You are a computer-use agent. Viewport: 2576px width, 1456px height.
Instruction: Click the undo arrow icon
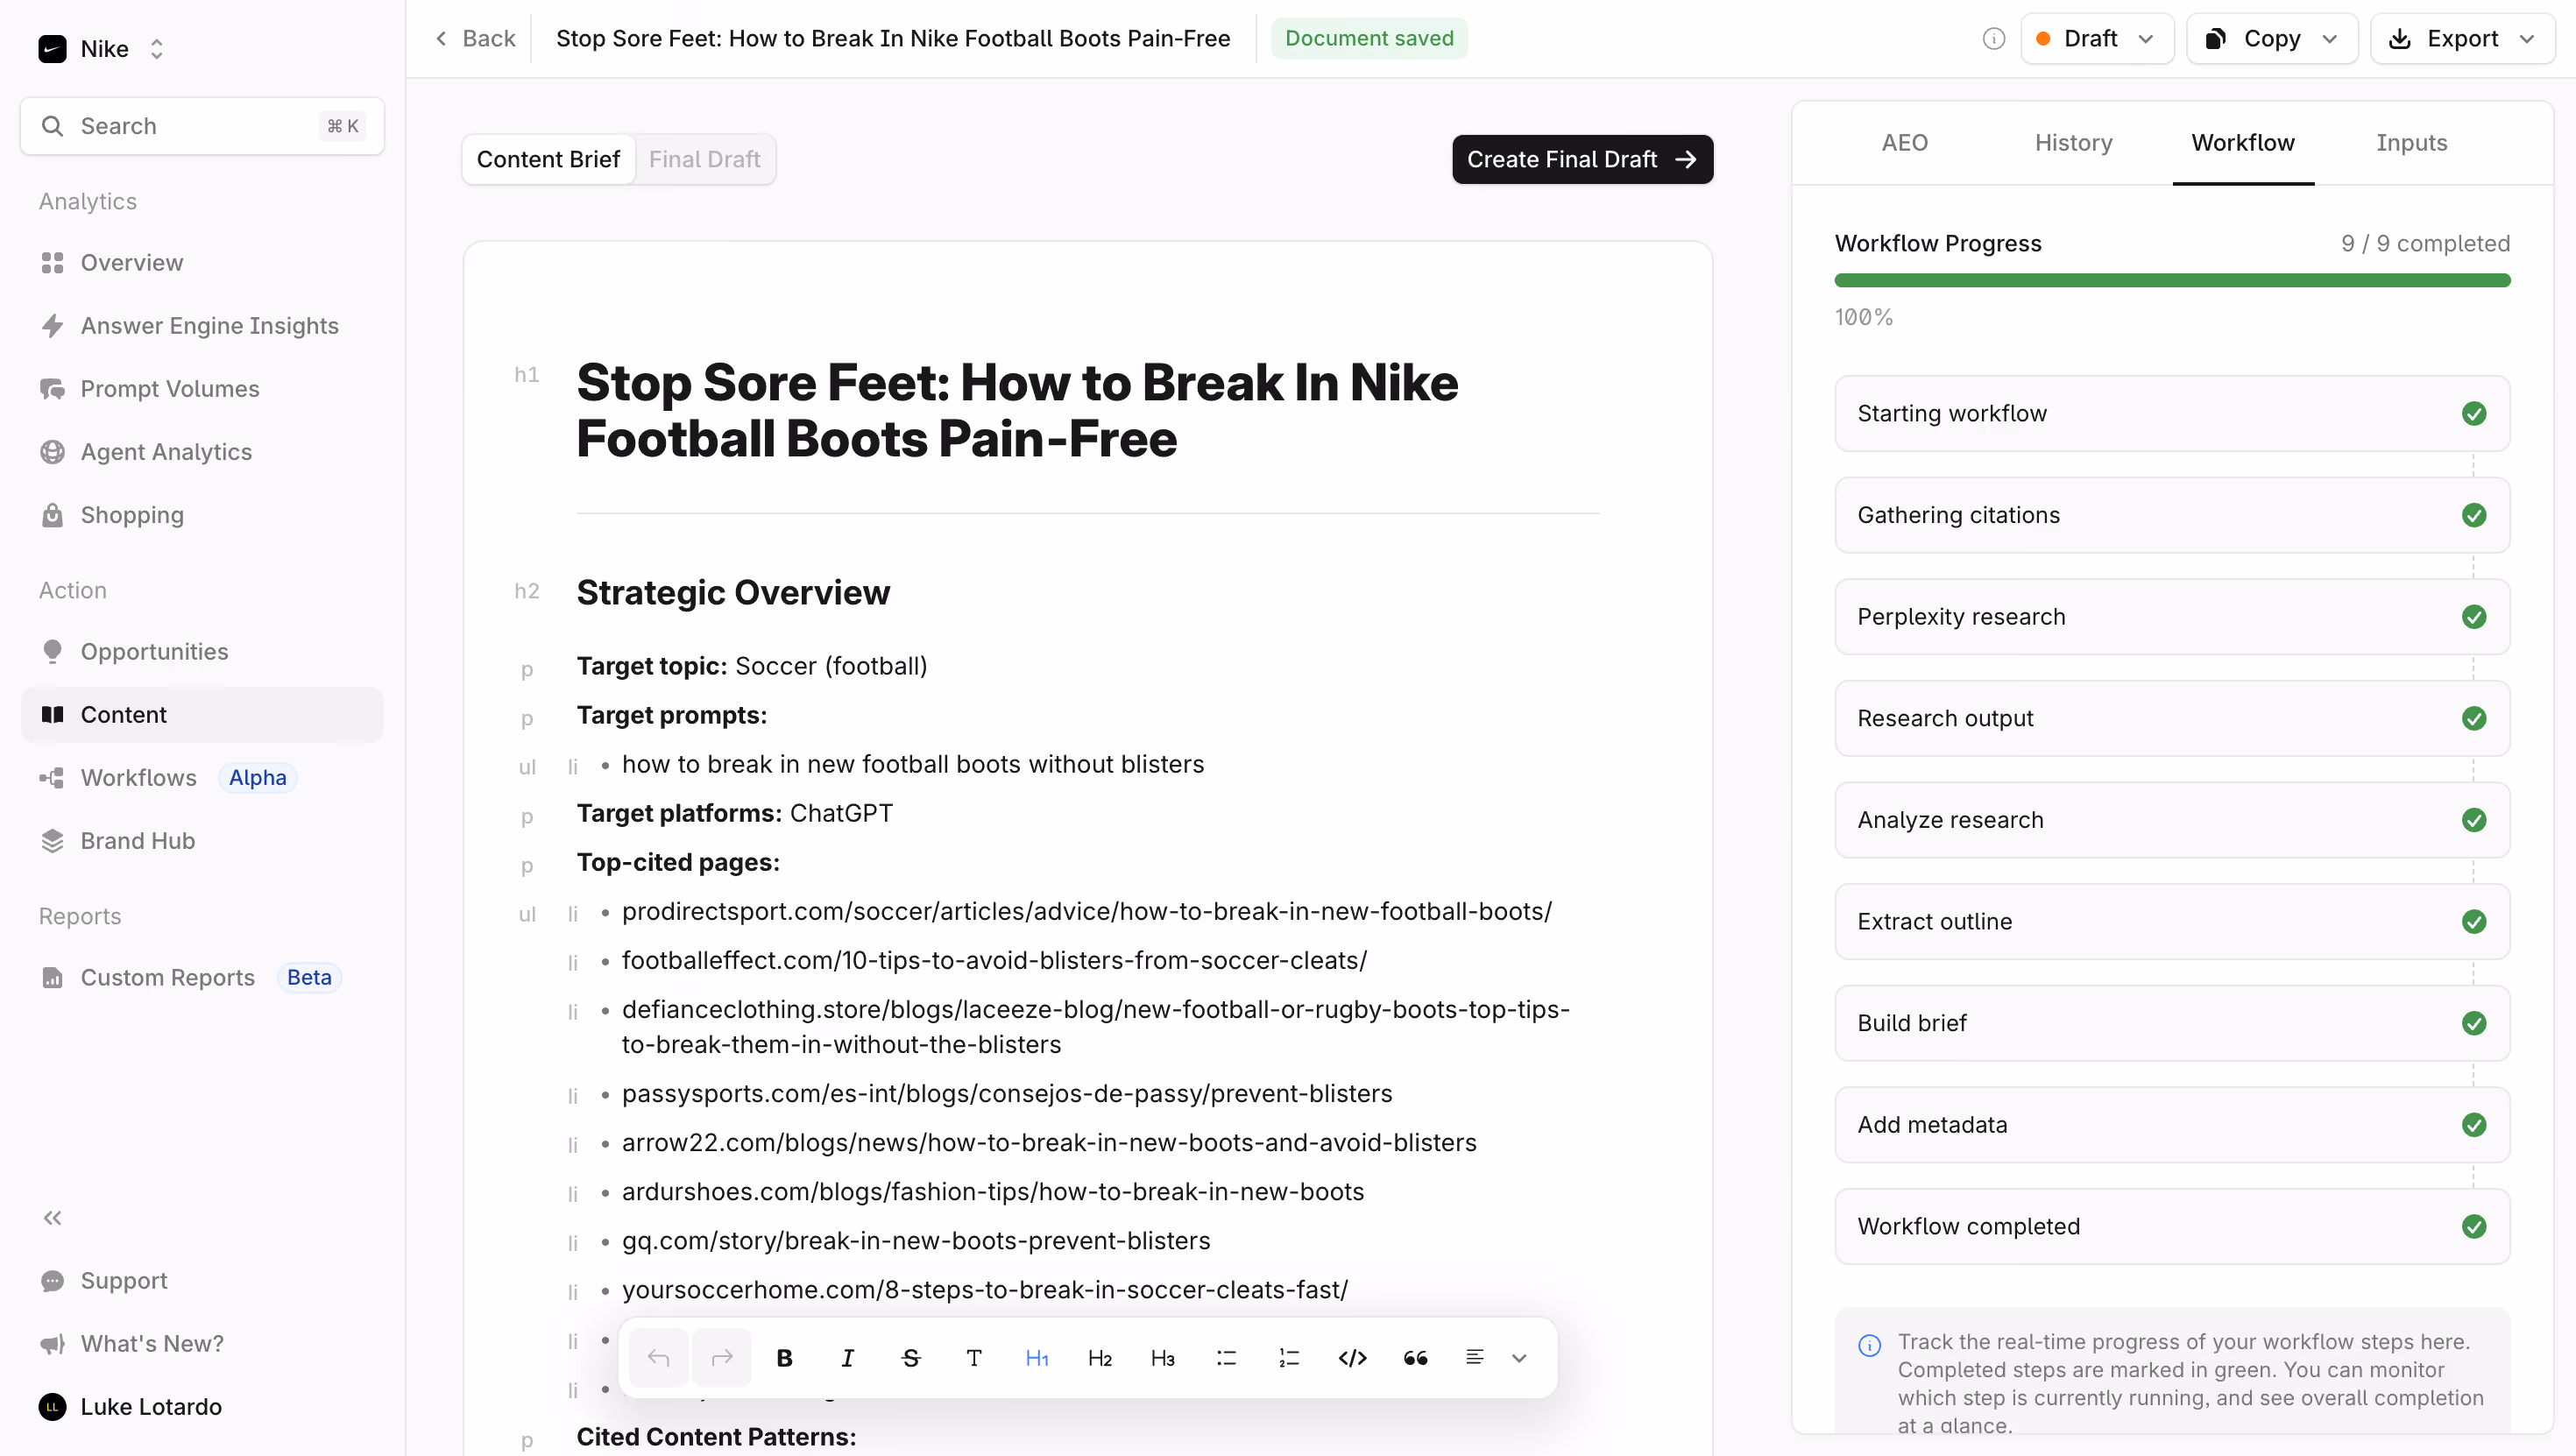pyautogui.click(x=658, y=1357)
